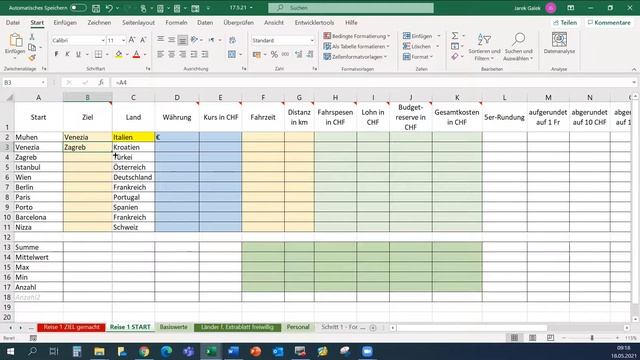The width and height of the screenshot is (640, 360).
Task: Click the zoom slider handle in the status bar
Action: (592, 338)
